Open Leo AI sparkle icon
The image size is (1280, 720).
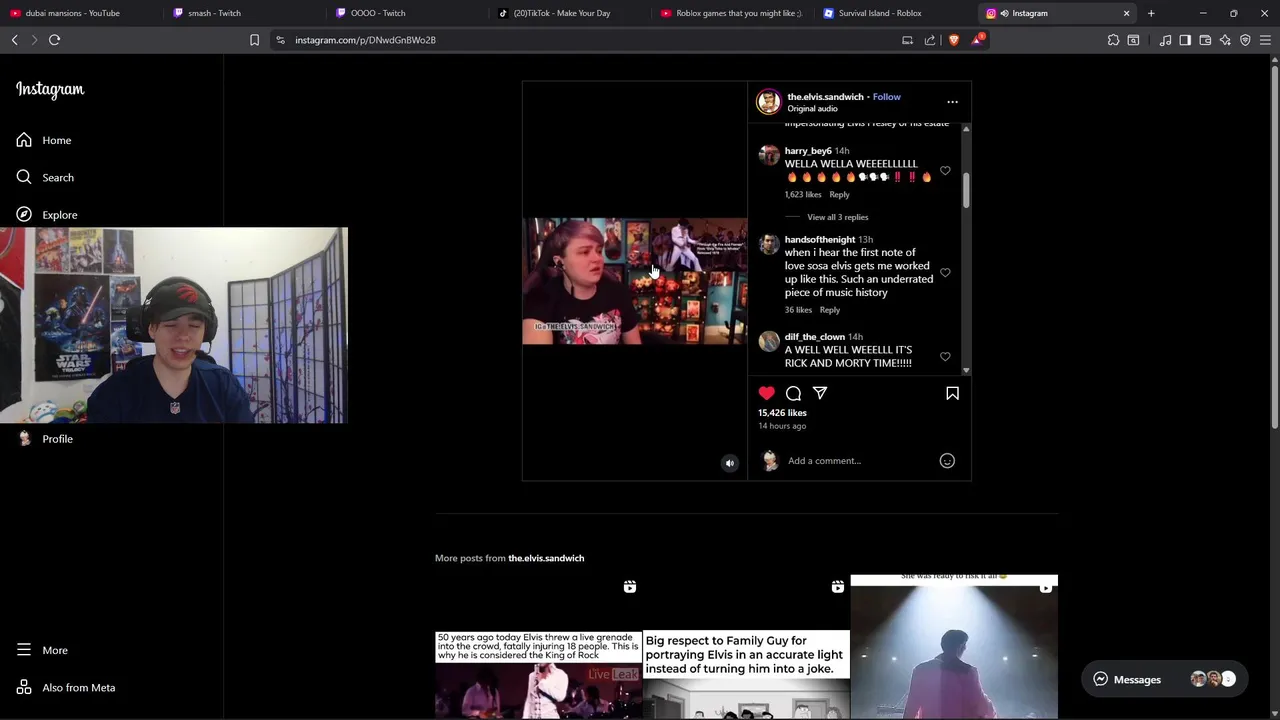coord(1225,40)
